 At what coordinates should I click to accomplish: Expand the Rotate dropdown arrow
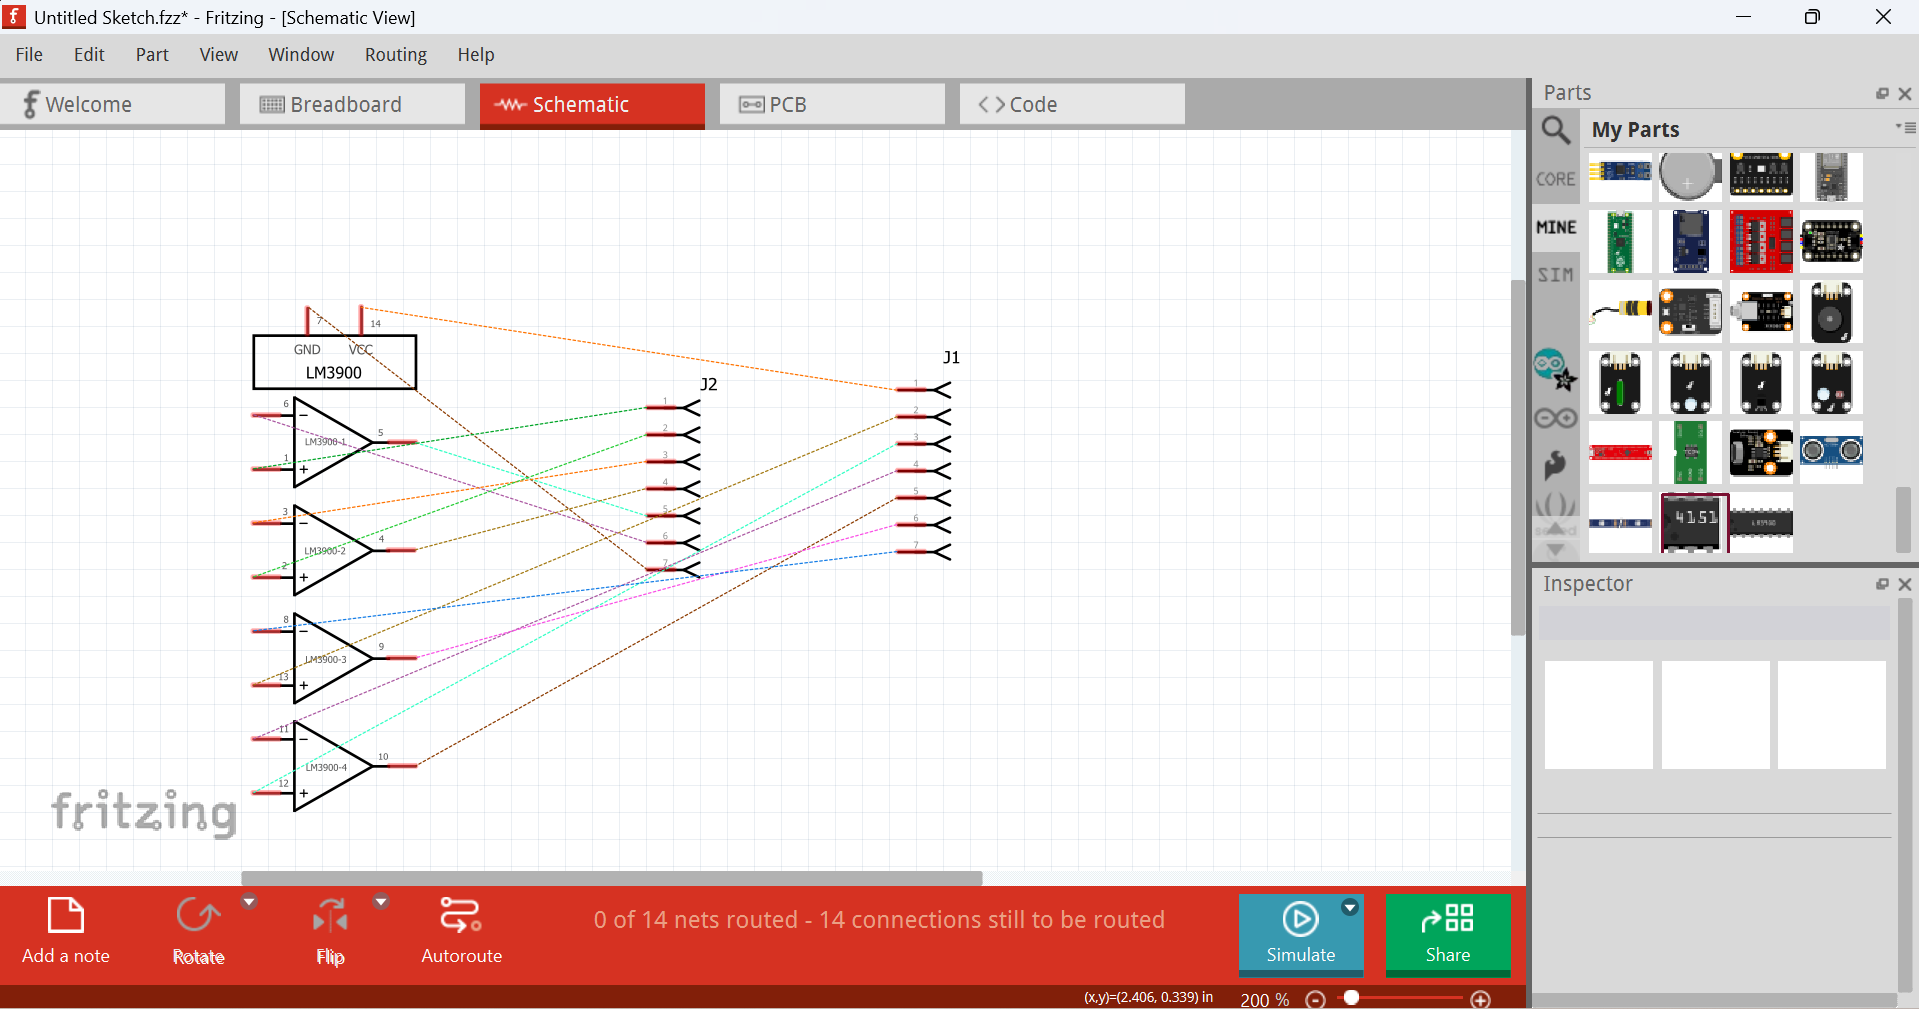[249, 901]
